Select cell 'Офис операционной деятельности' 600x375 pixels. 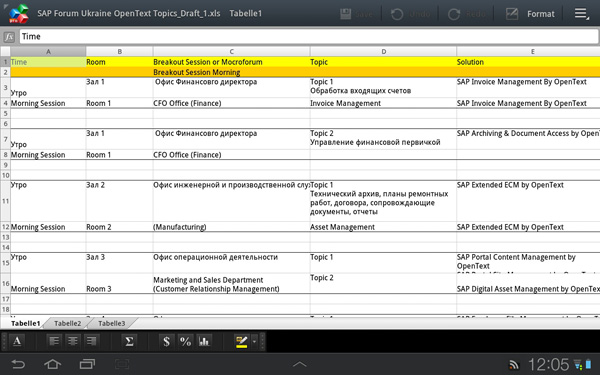(232, 262)
